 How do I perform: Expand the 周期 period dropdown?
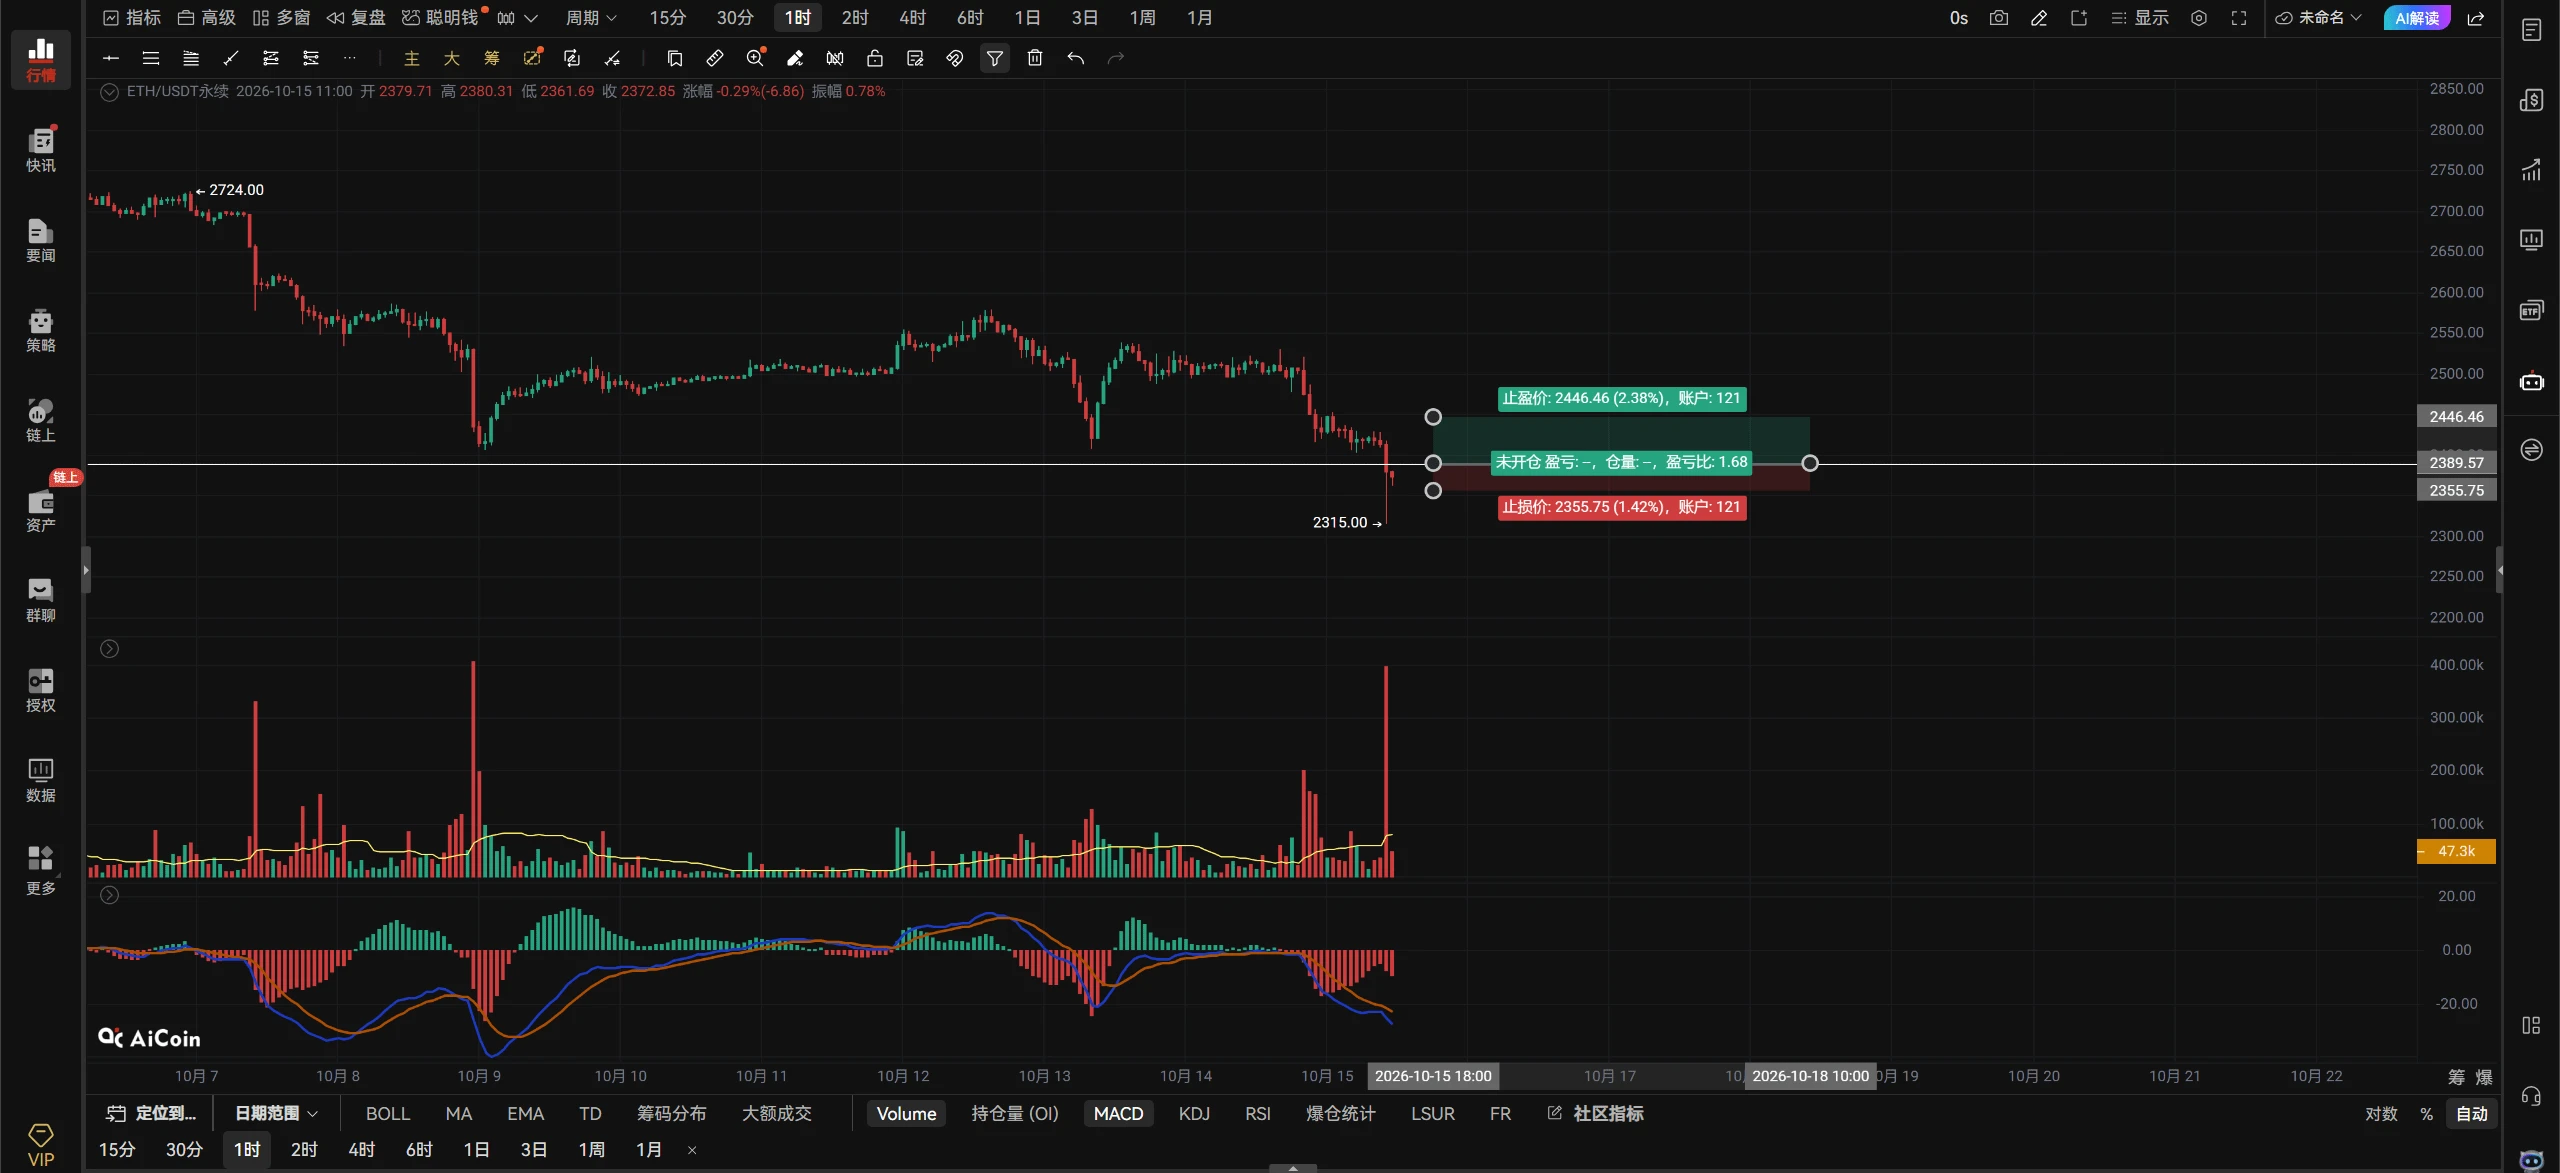tap(591, 18)
